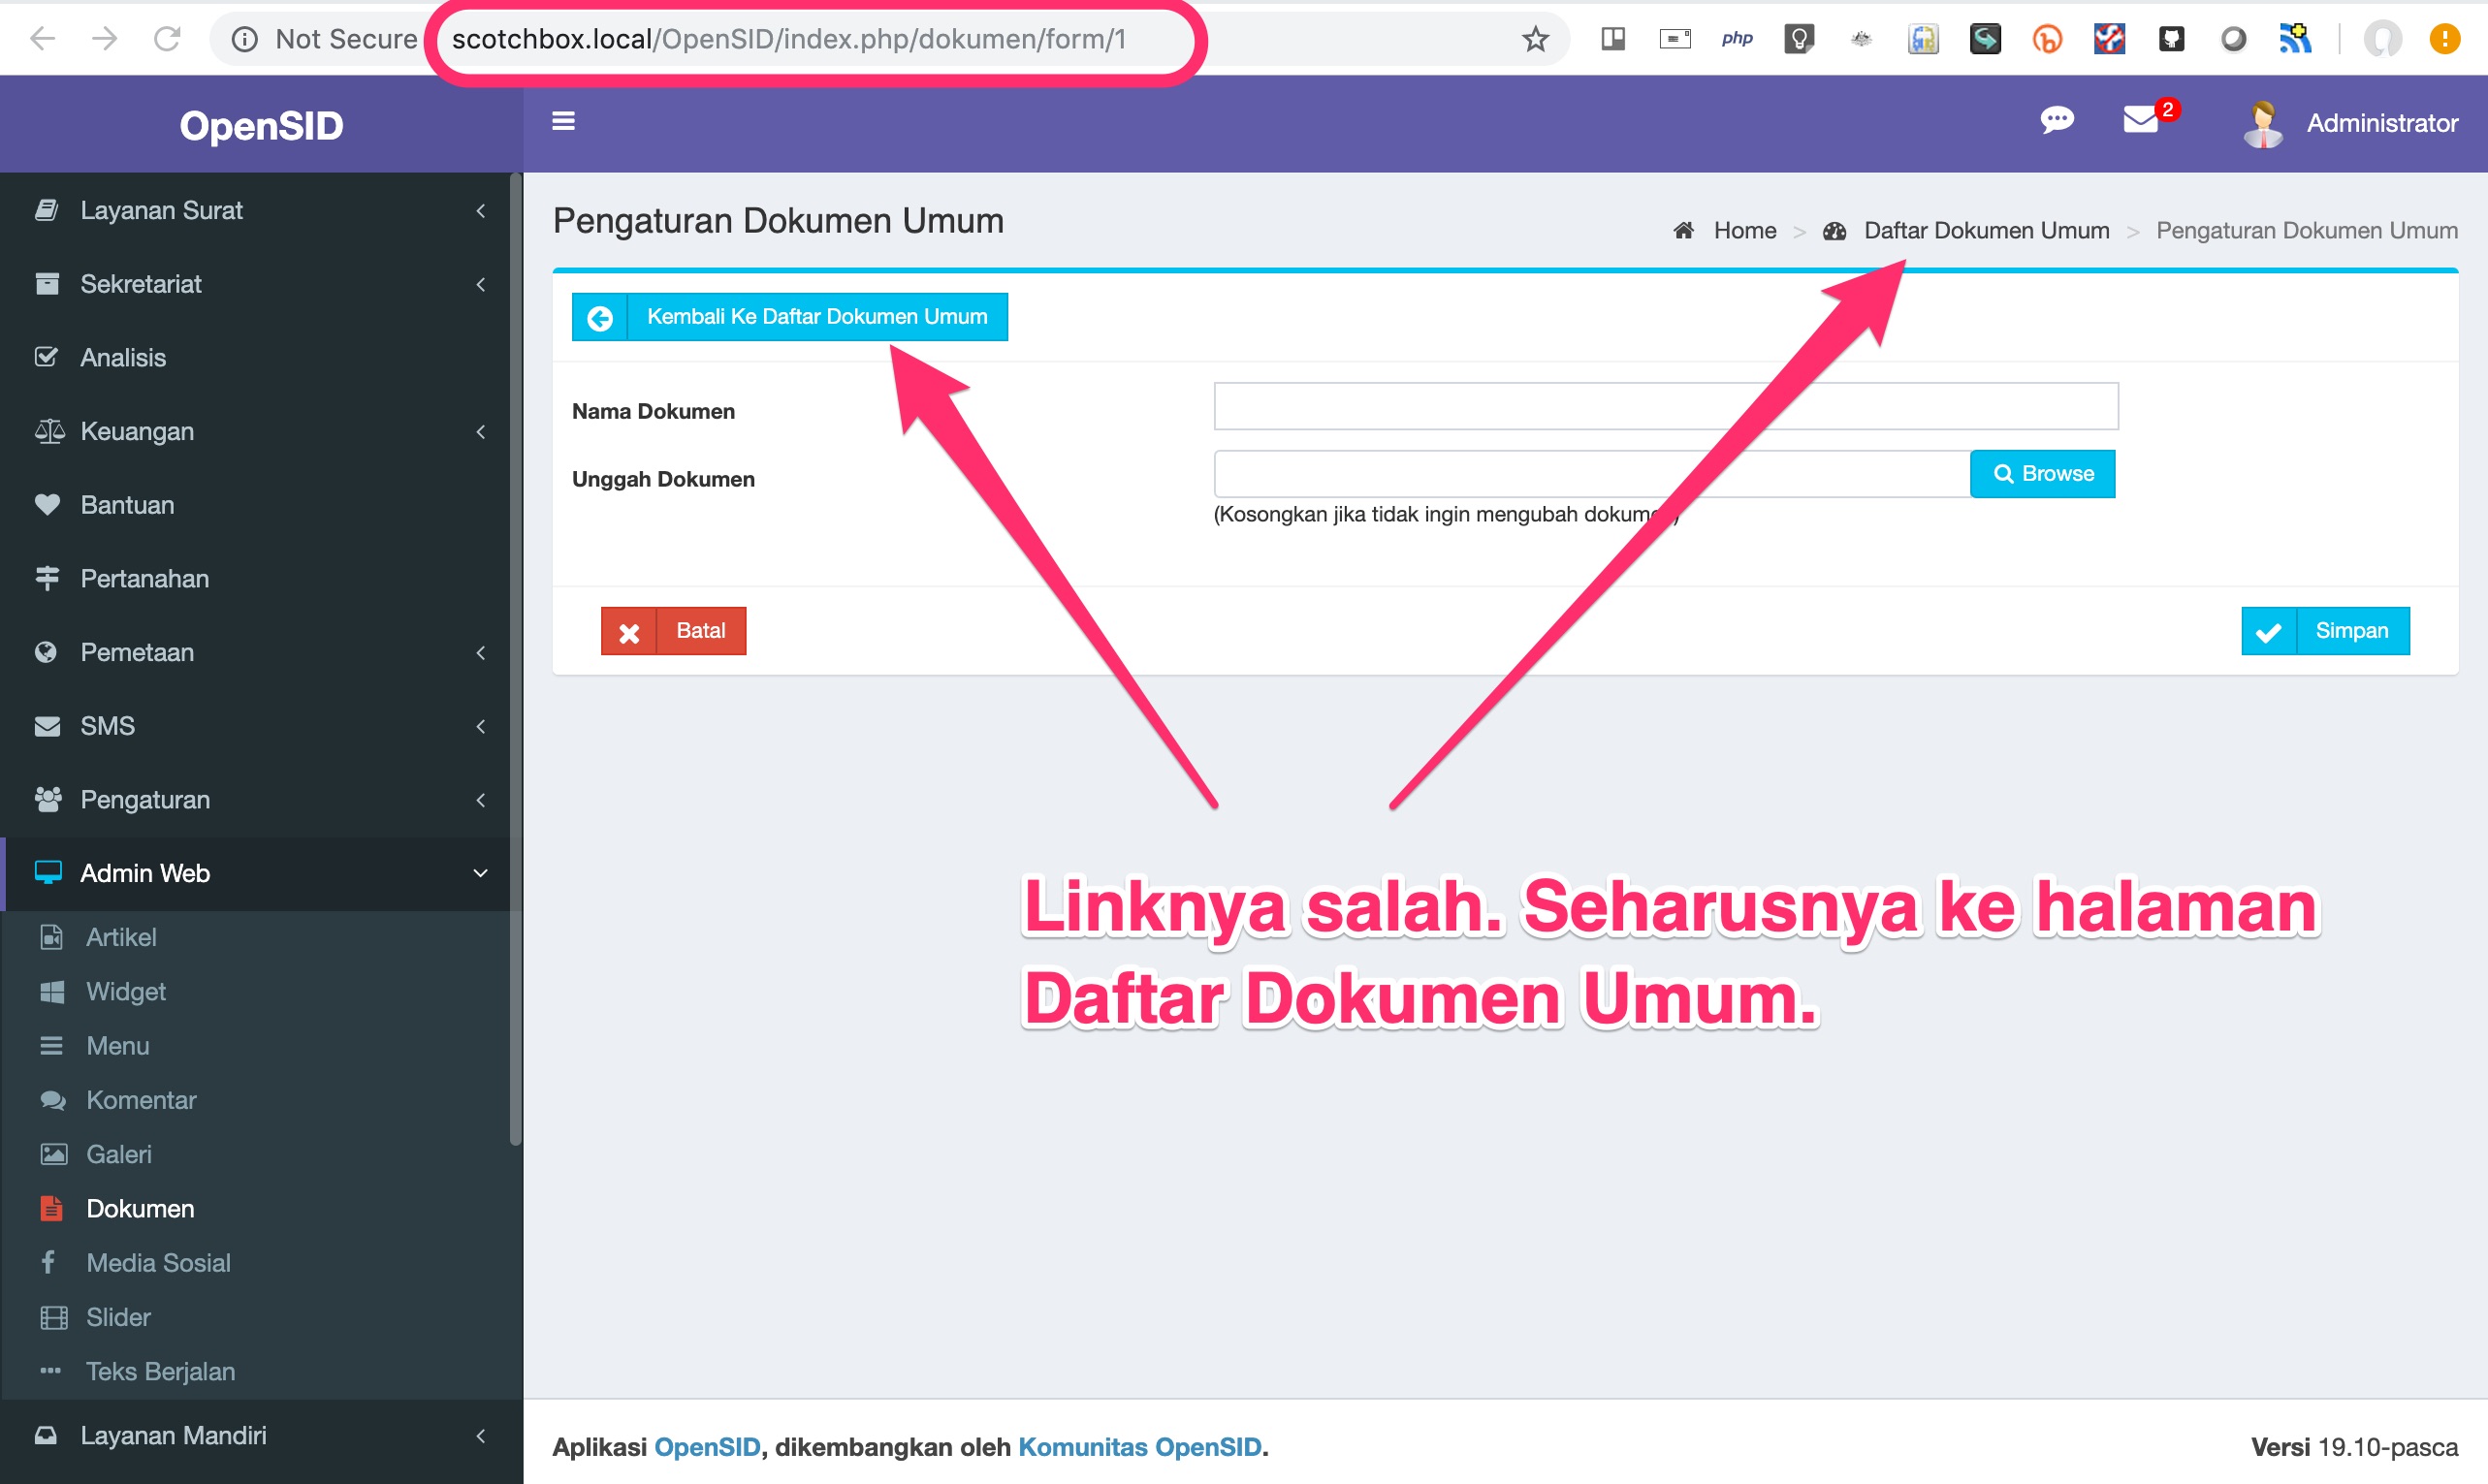
Task: Open the php browser extension icon
Action: click(1738, 38)
